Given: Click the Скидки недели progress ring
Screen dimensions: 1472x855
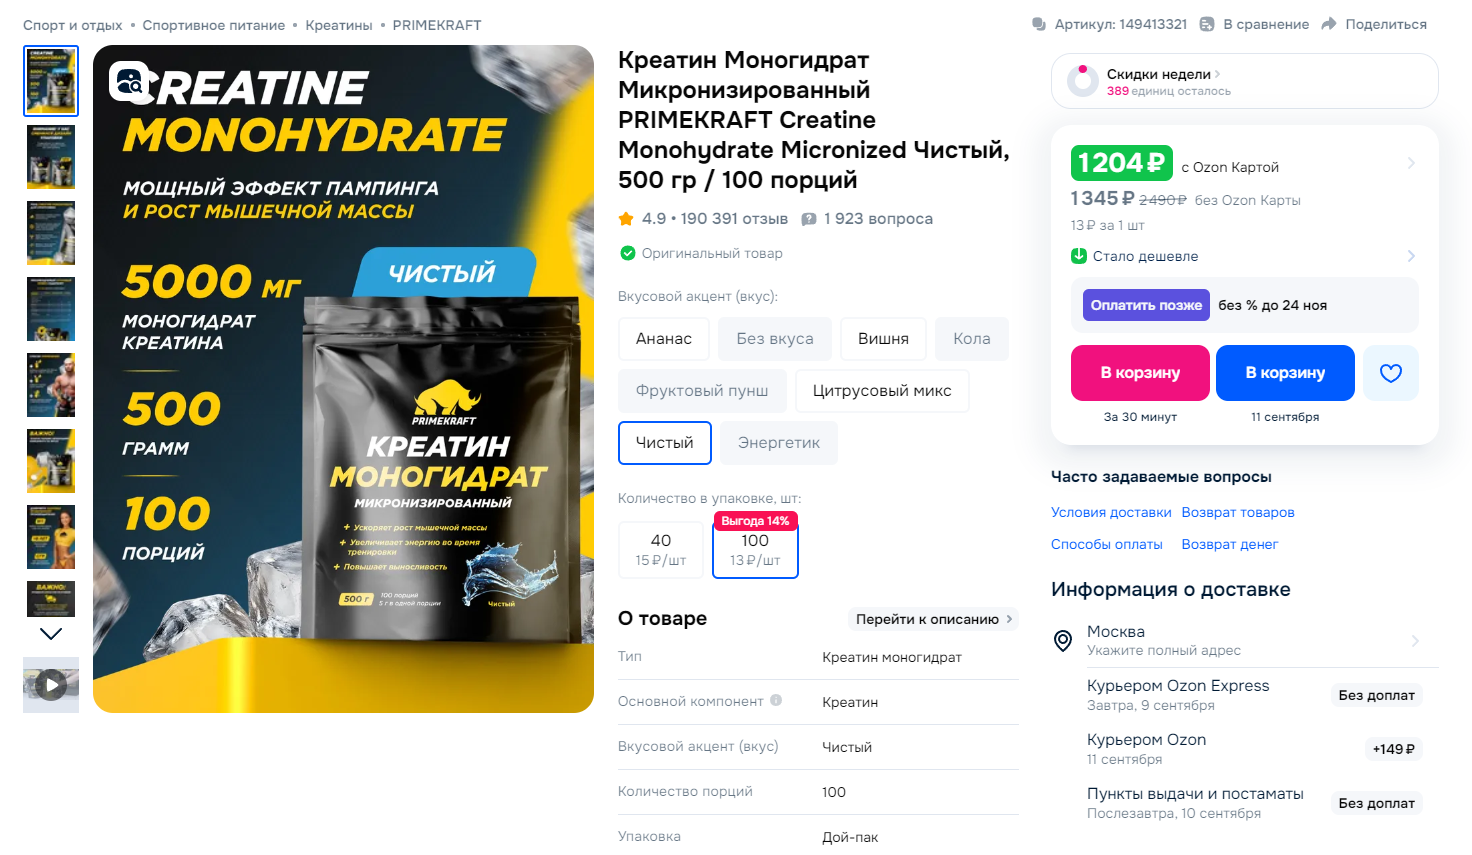Looking at the screenshot, I should (1083, 81).
